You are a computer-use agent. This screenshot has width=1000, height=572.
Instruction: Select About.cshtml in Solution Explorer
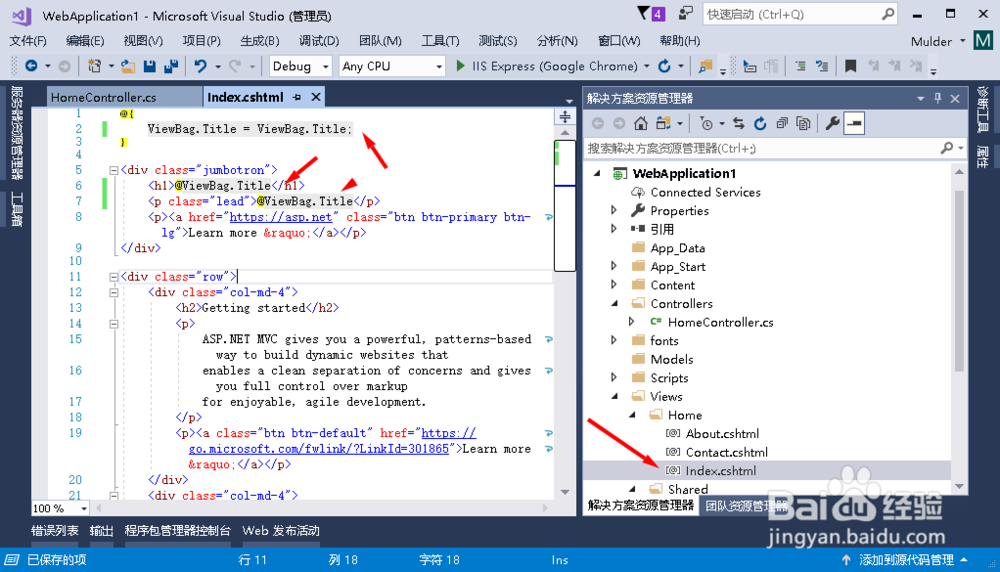(x=722, y=434)
